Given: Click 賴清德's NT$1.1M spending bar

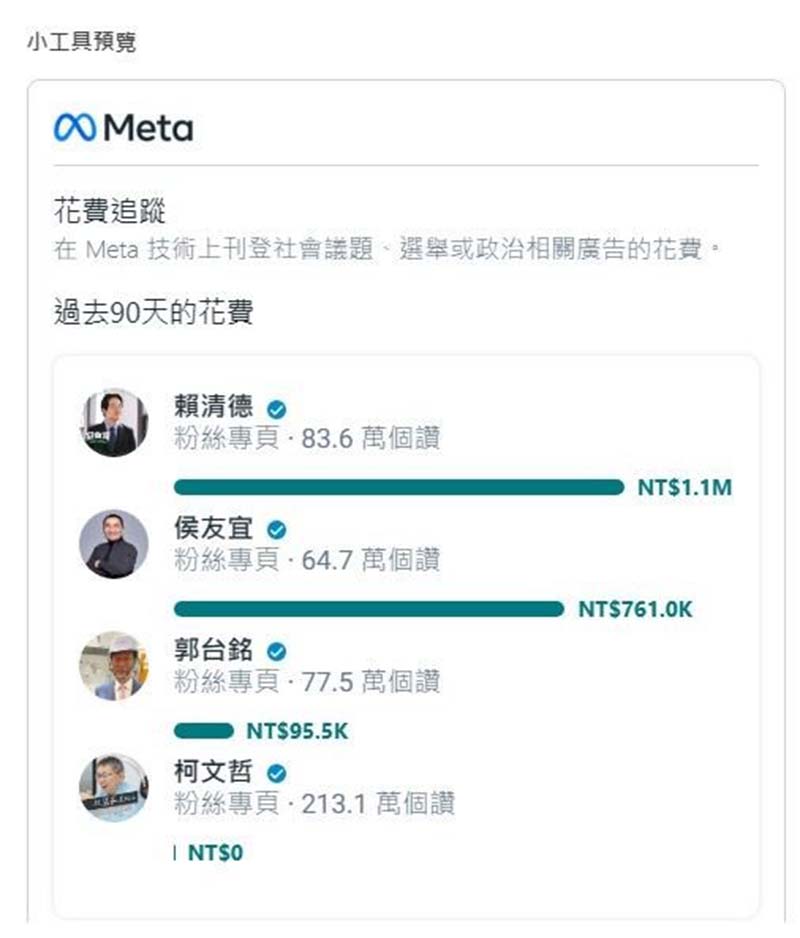Looking at the screenshot, I should click(x=398, y=487).
